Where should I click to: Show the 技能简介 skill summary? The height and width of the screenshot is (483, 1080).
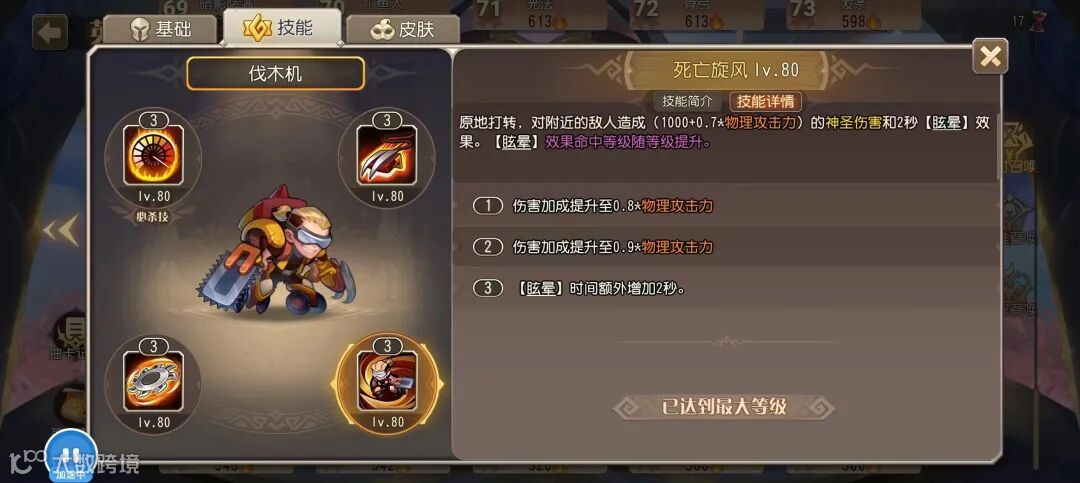coord(687,101)
